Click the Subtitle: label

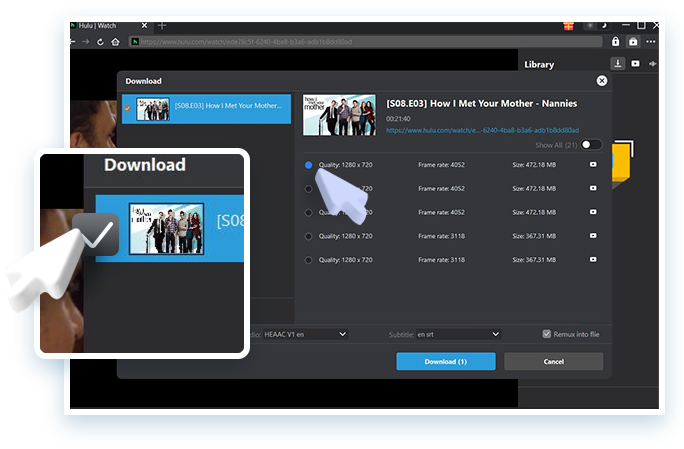[401, 335]
